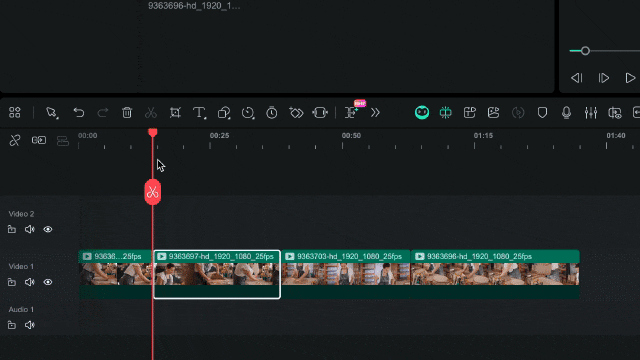Open the sticker/image AI icon
Screen dimensions: 640x360
(x=493, y=112)
